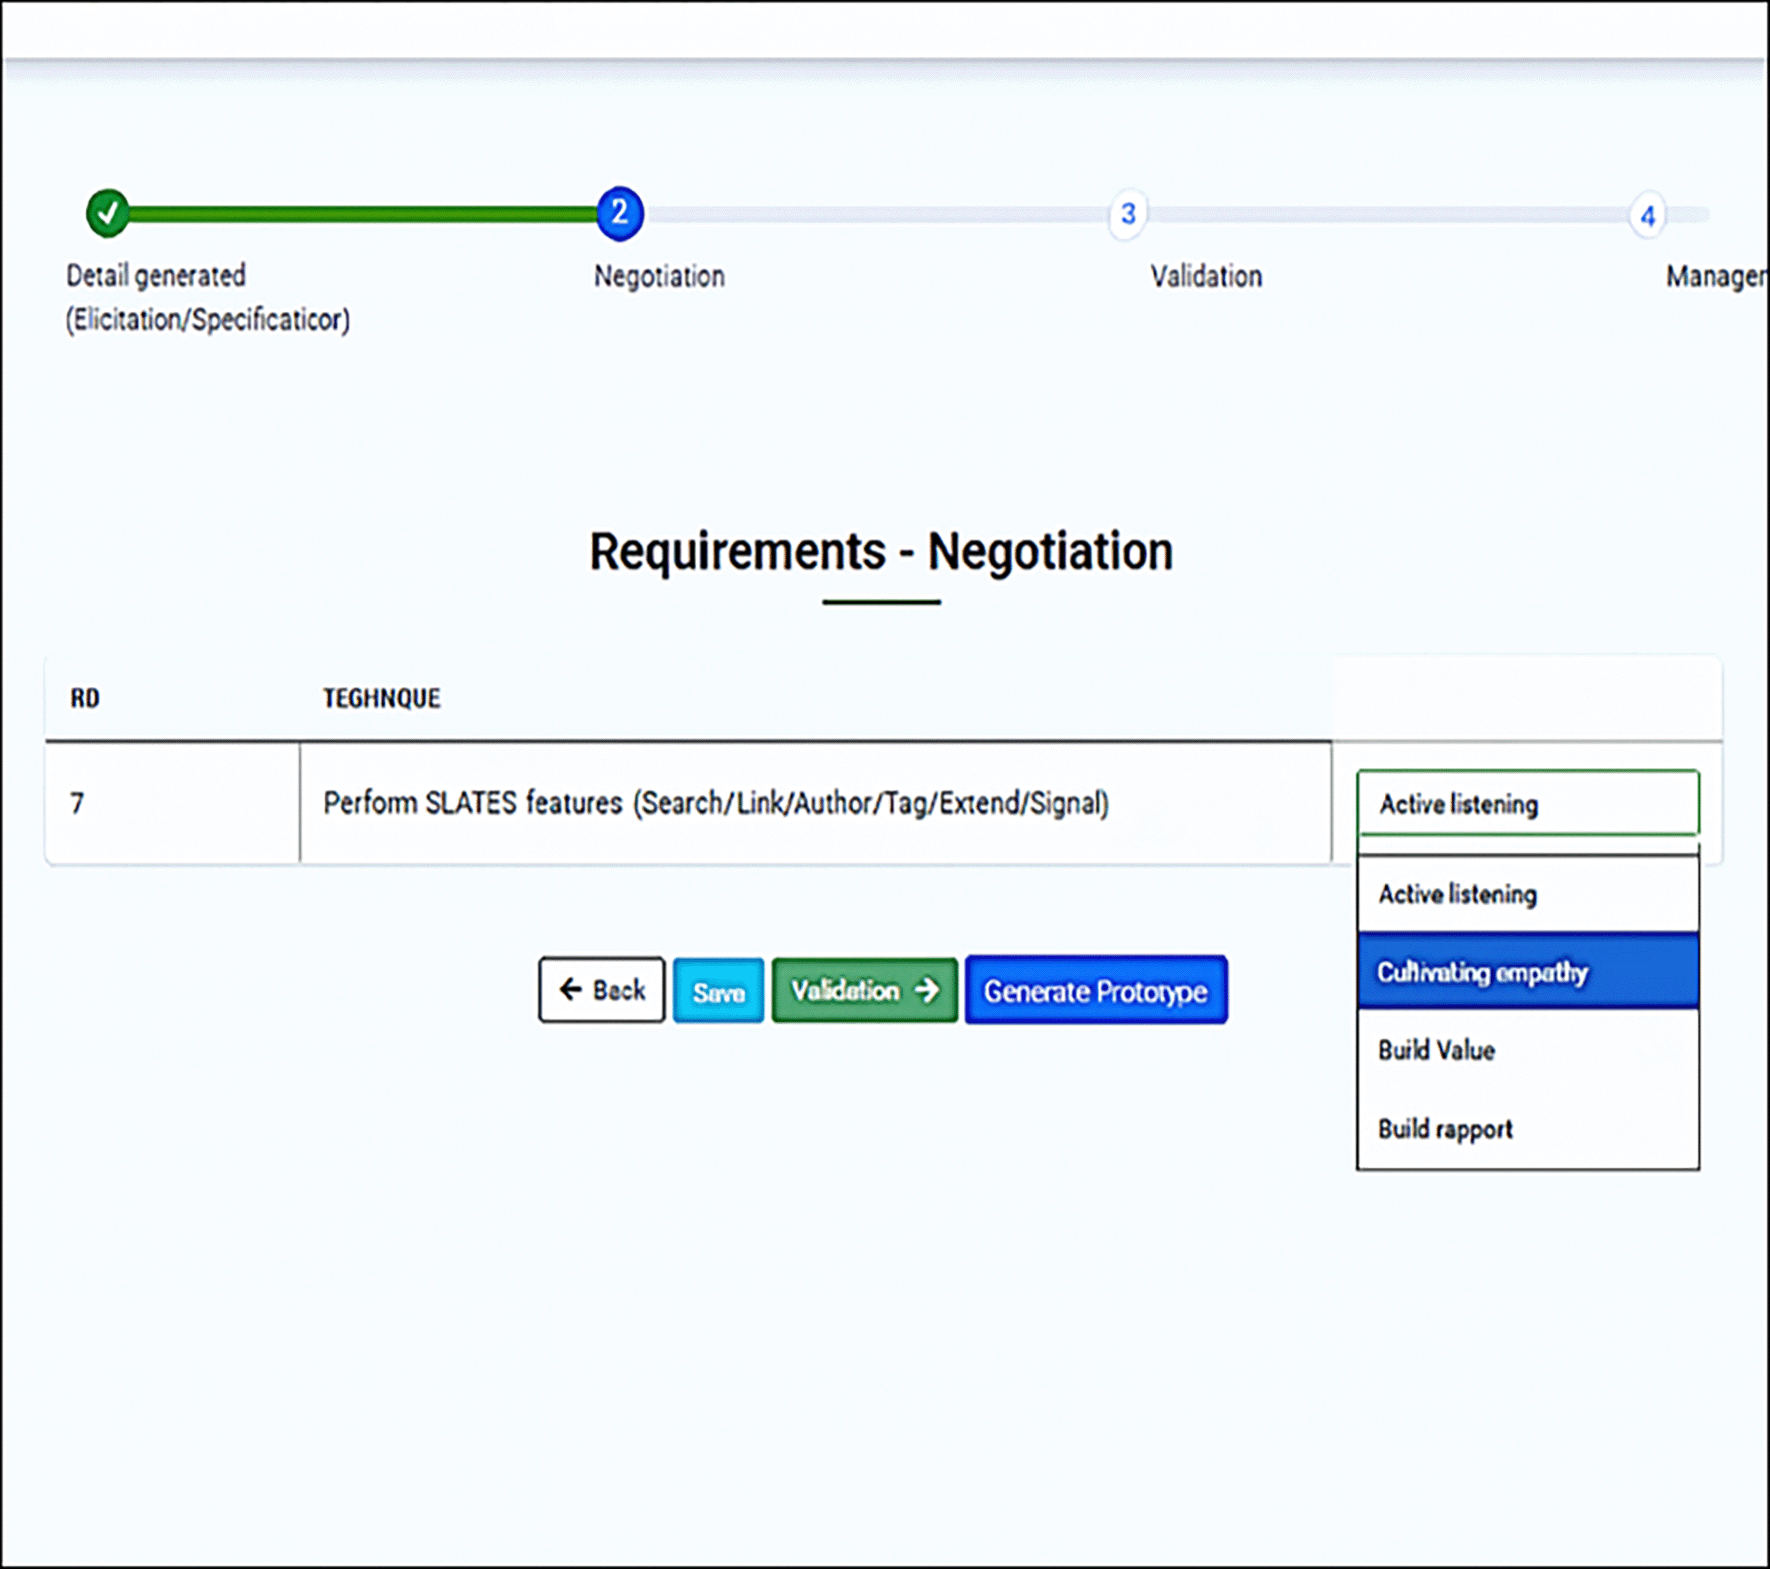Image resolution: width=1770 pixels, height=1569 pixels.
Task: Click the right arrow on Validation button
Action: coord(927,990)
